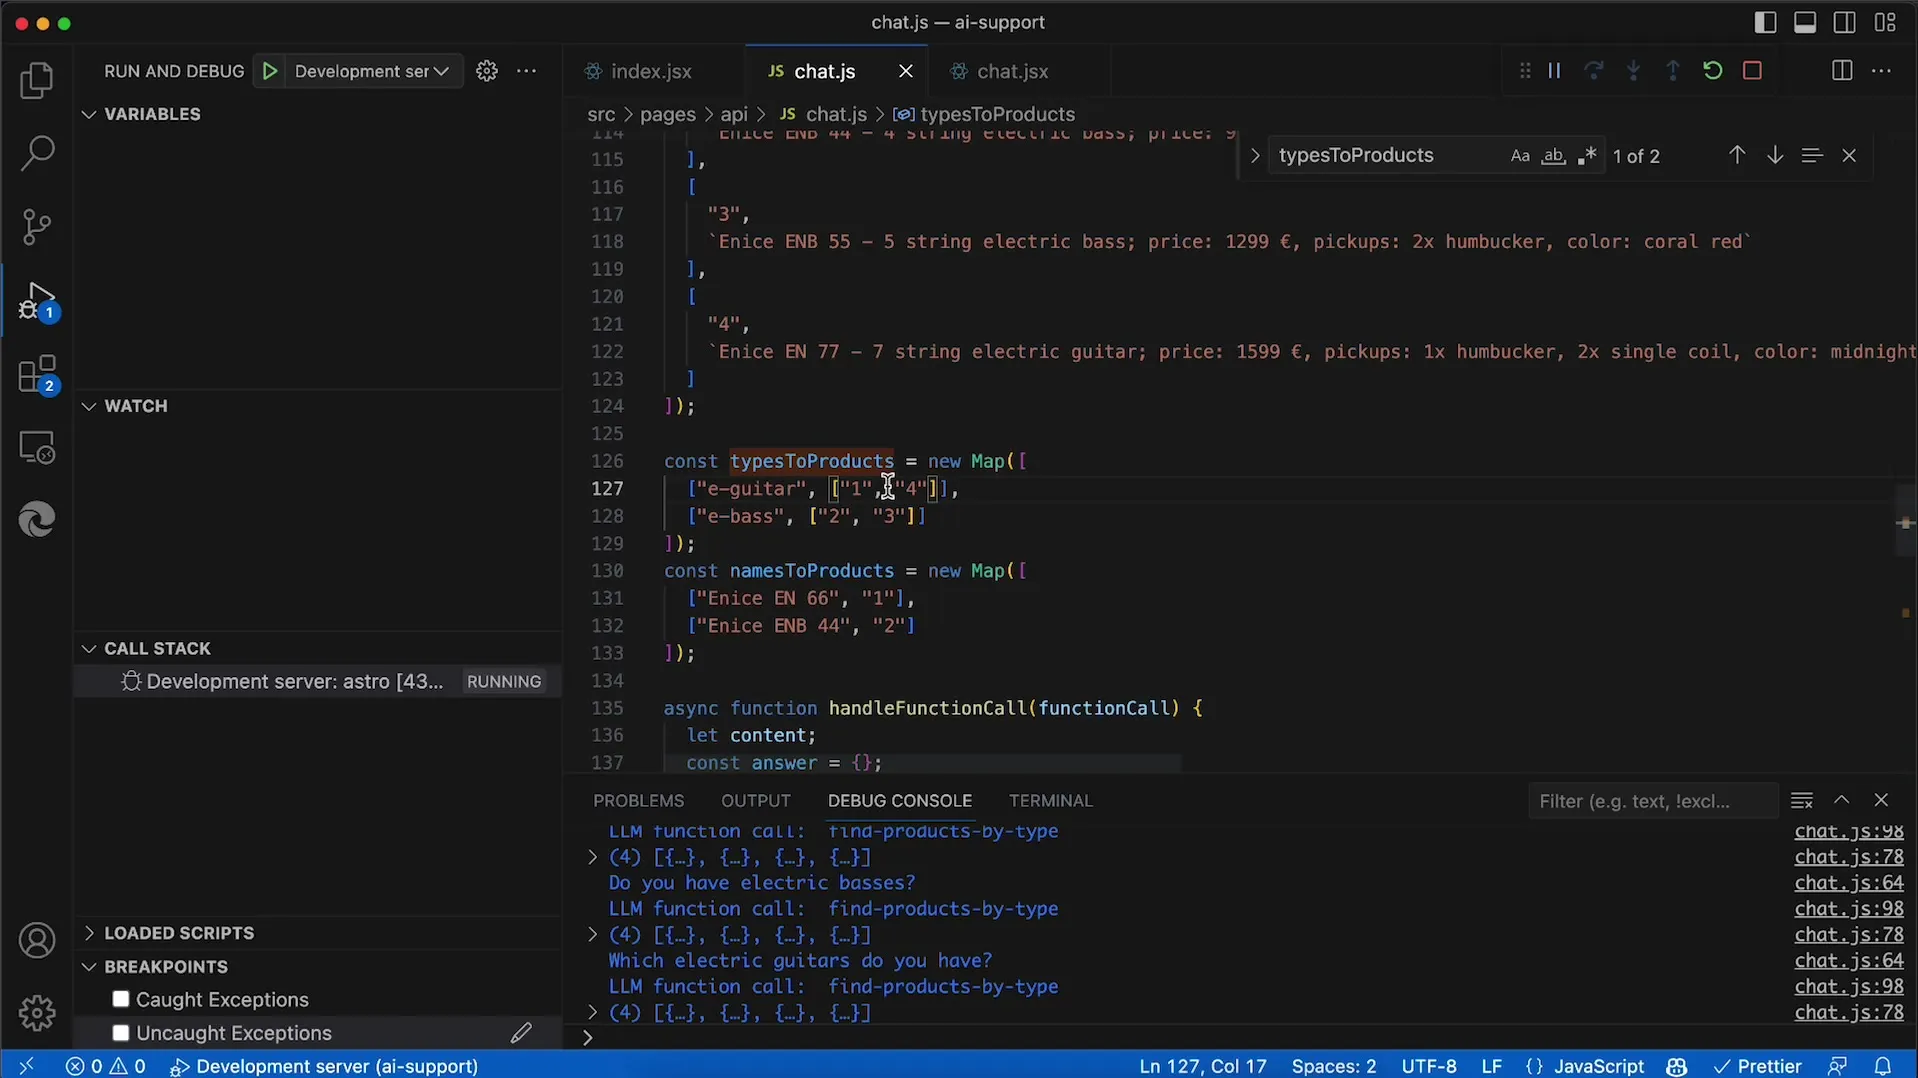Open the TERMINAL panel tab
This screenshot has width=1918, height=1078.
coord(1050,801)
